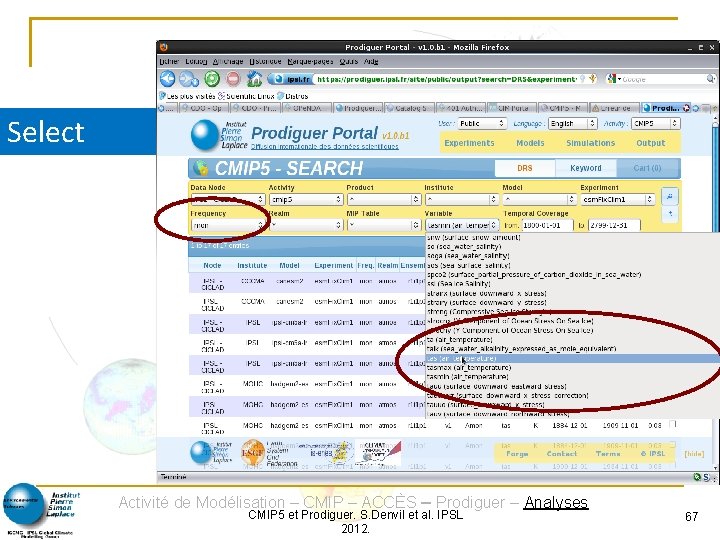Screen dimensions: 720x540
Task: Click the Contact footer link
Action: point(562,454)
